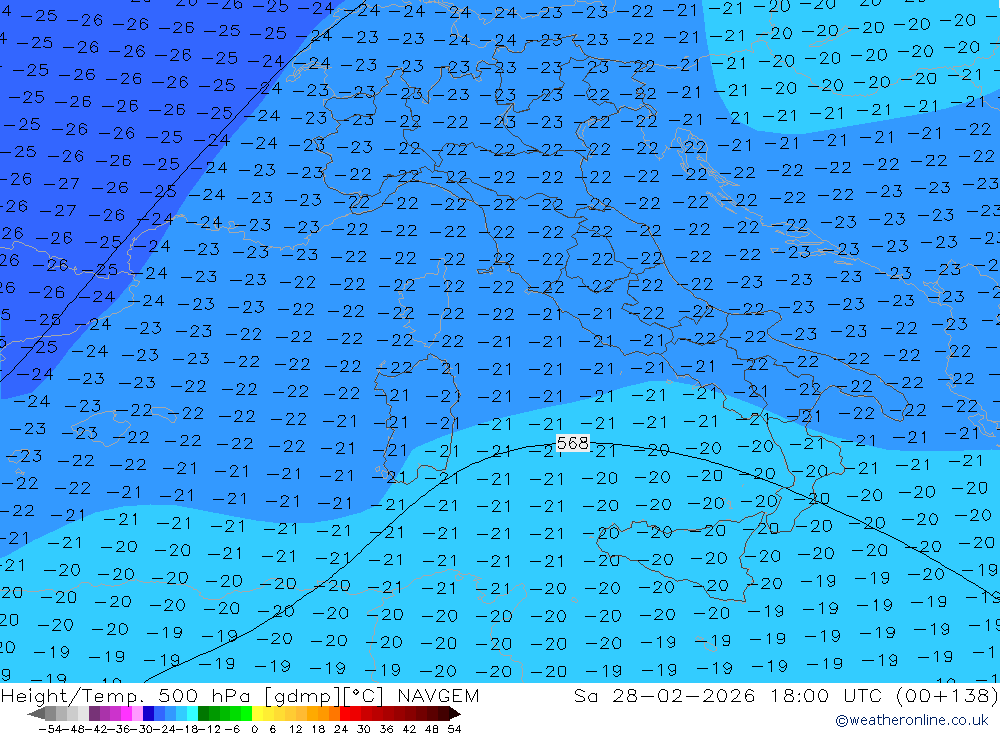Pick the dark blue legend color swatch

click(x=148, y=713)
